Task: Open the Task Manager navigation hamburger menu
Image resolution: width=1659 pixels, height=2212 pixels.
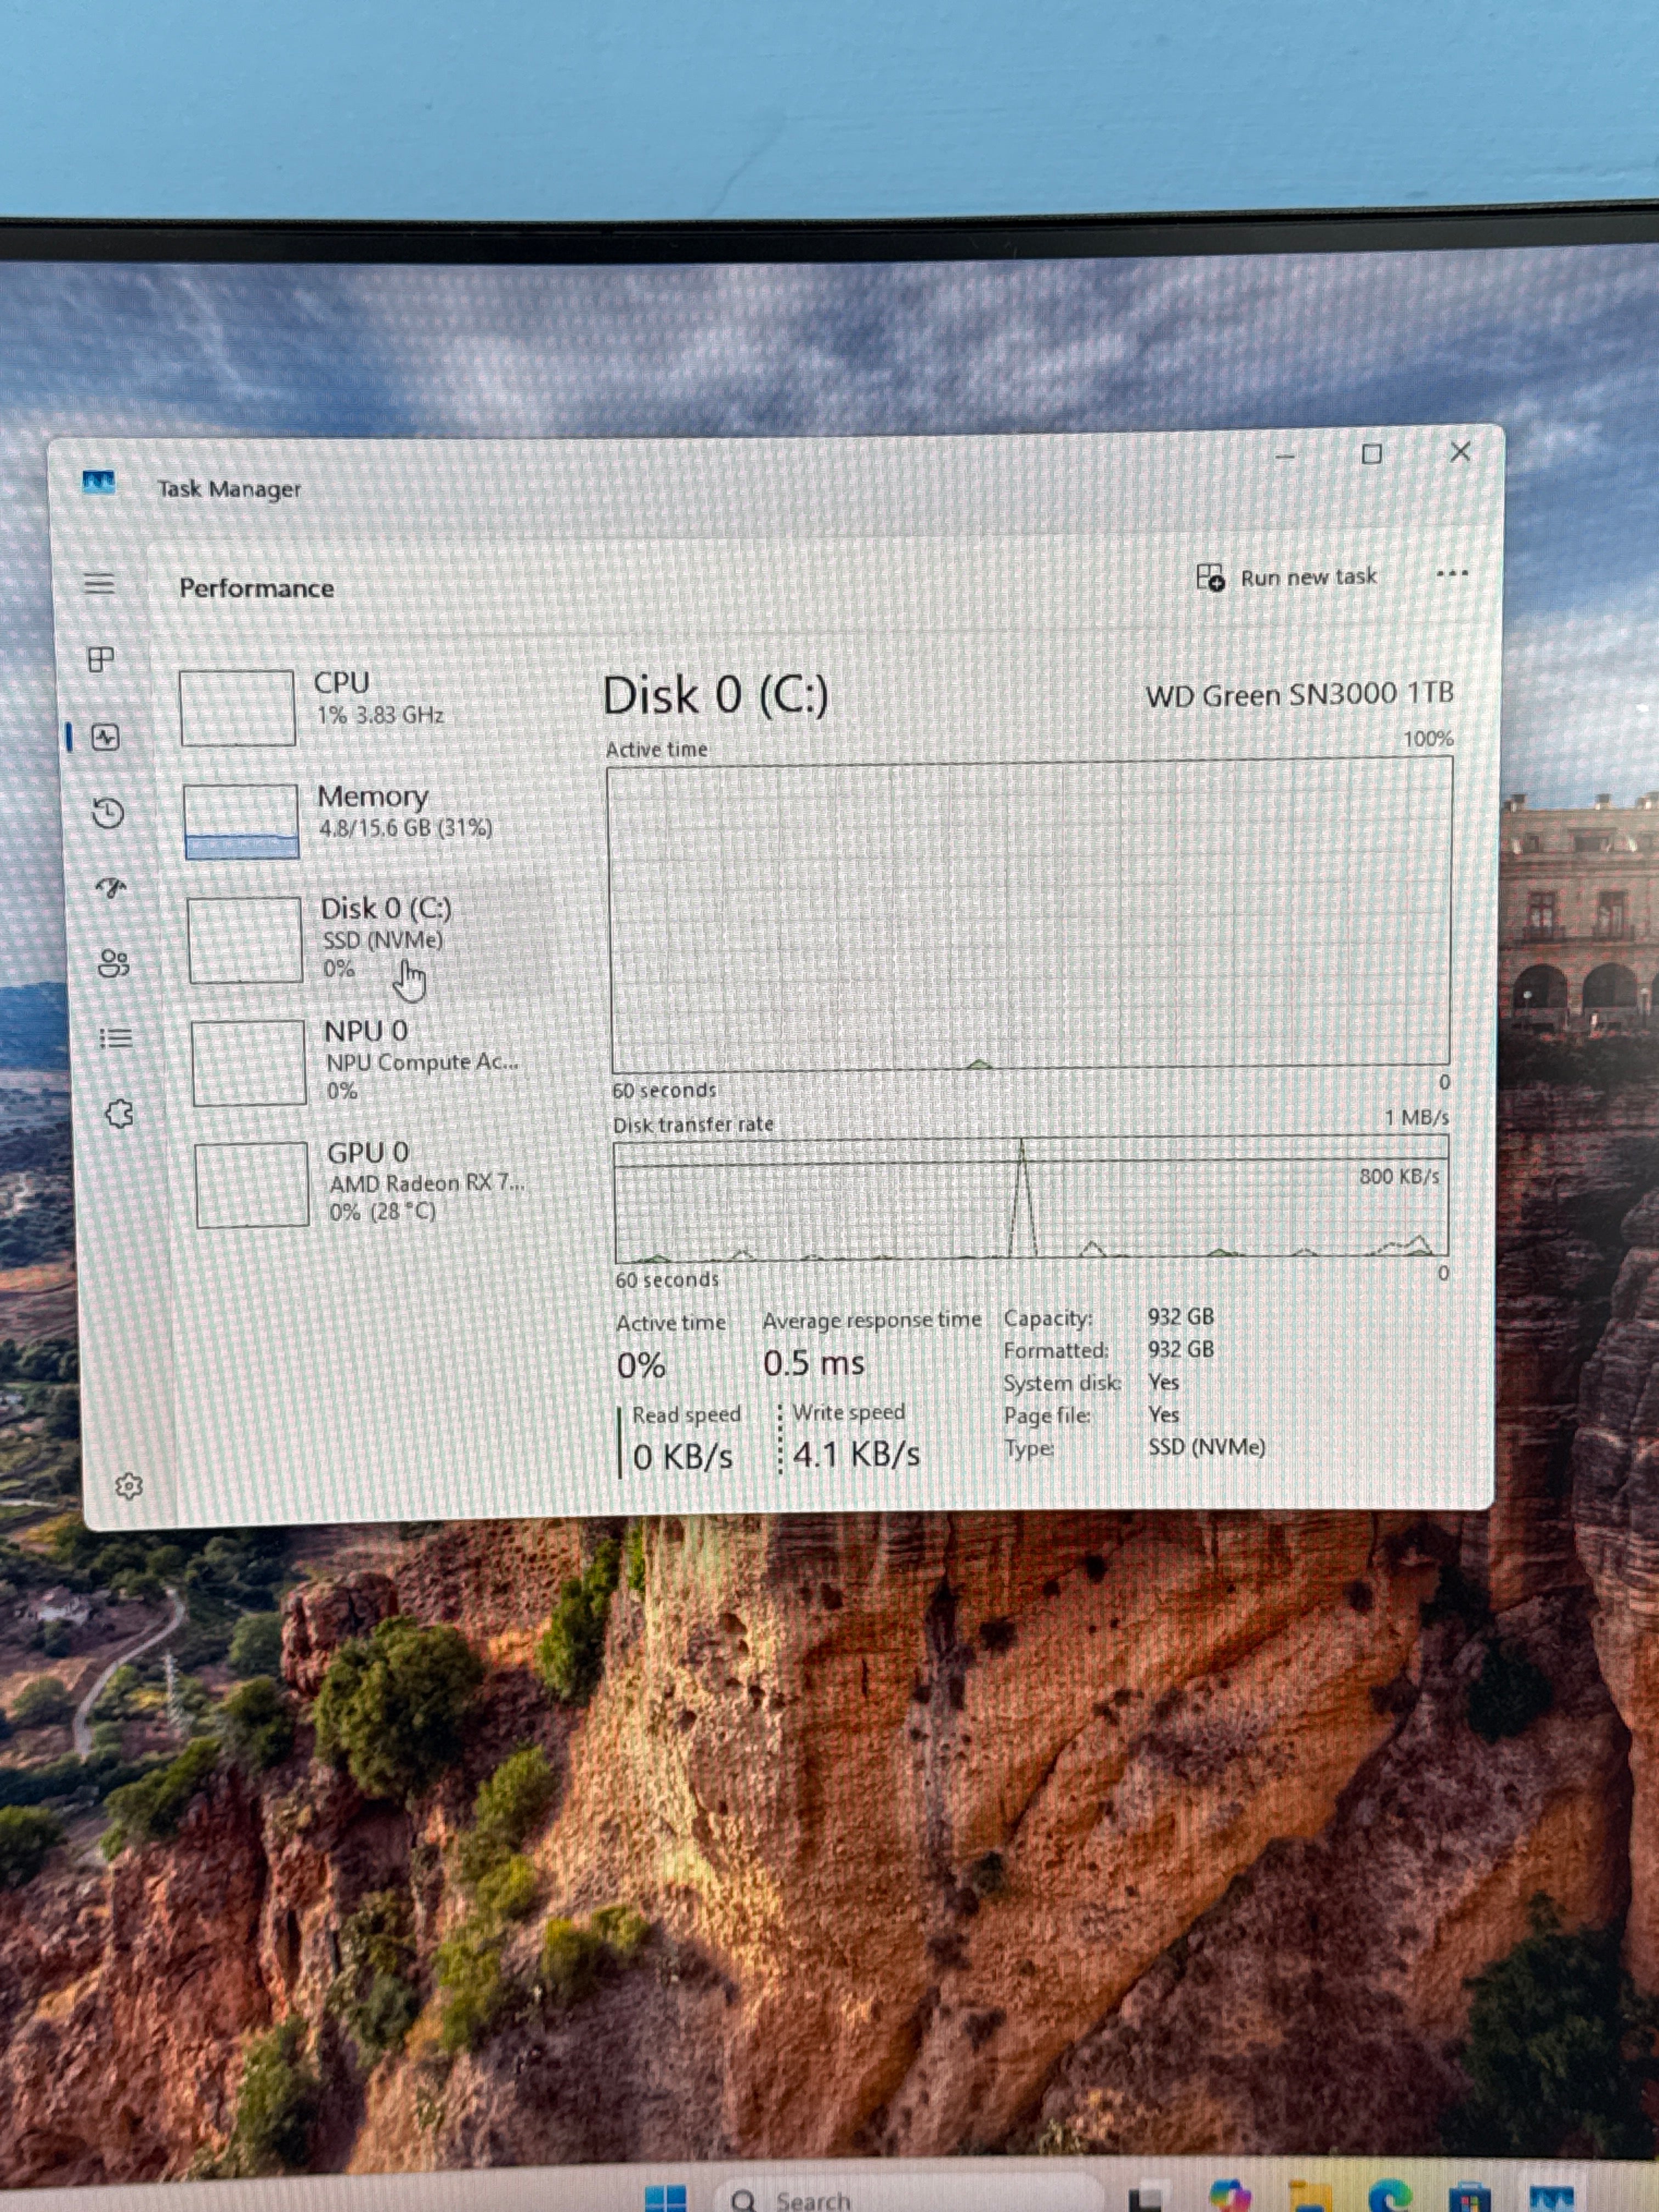Action: 99,583
